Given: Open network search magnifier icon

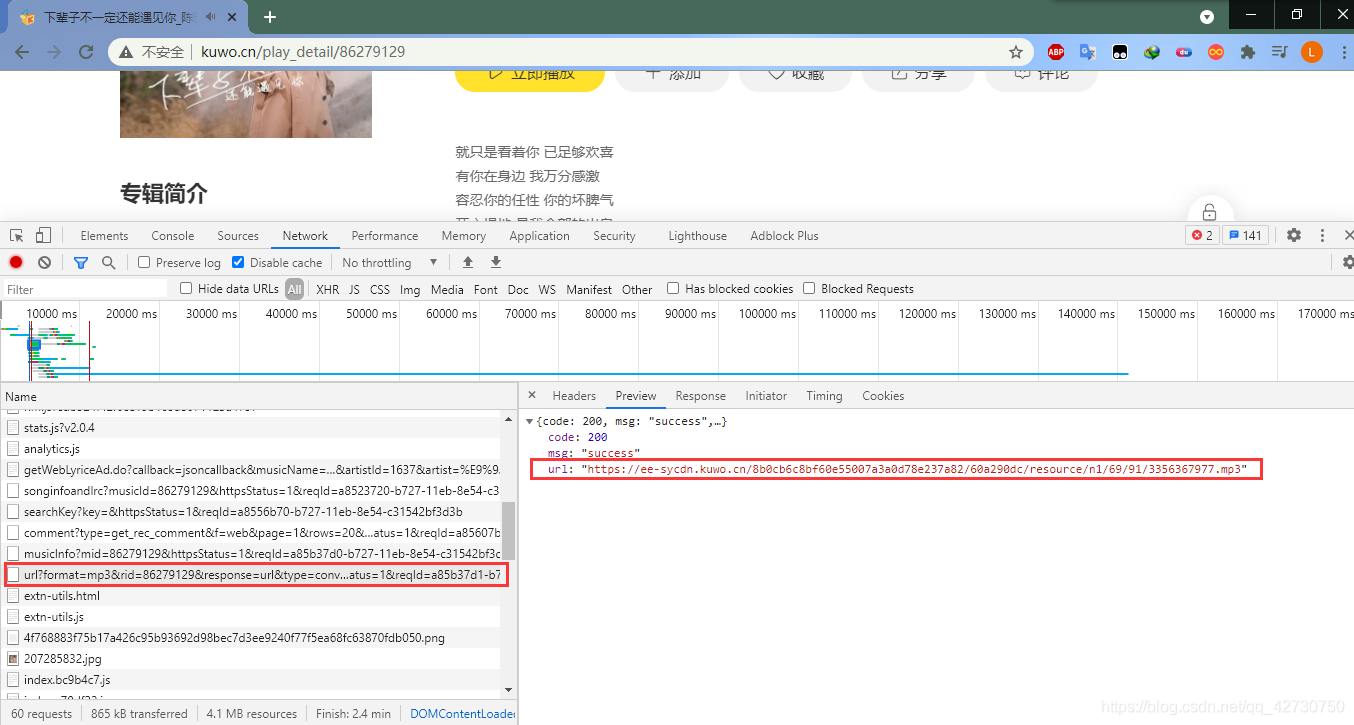Looking at the screenshot, I should coord(108,262).
